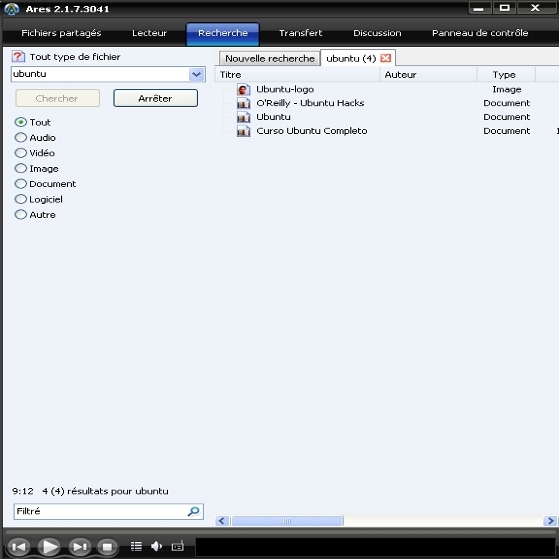The image size is (559, 559).
Task: Click left arrow of horizontal scrollbar
Action: (222, 521)
